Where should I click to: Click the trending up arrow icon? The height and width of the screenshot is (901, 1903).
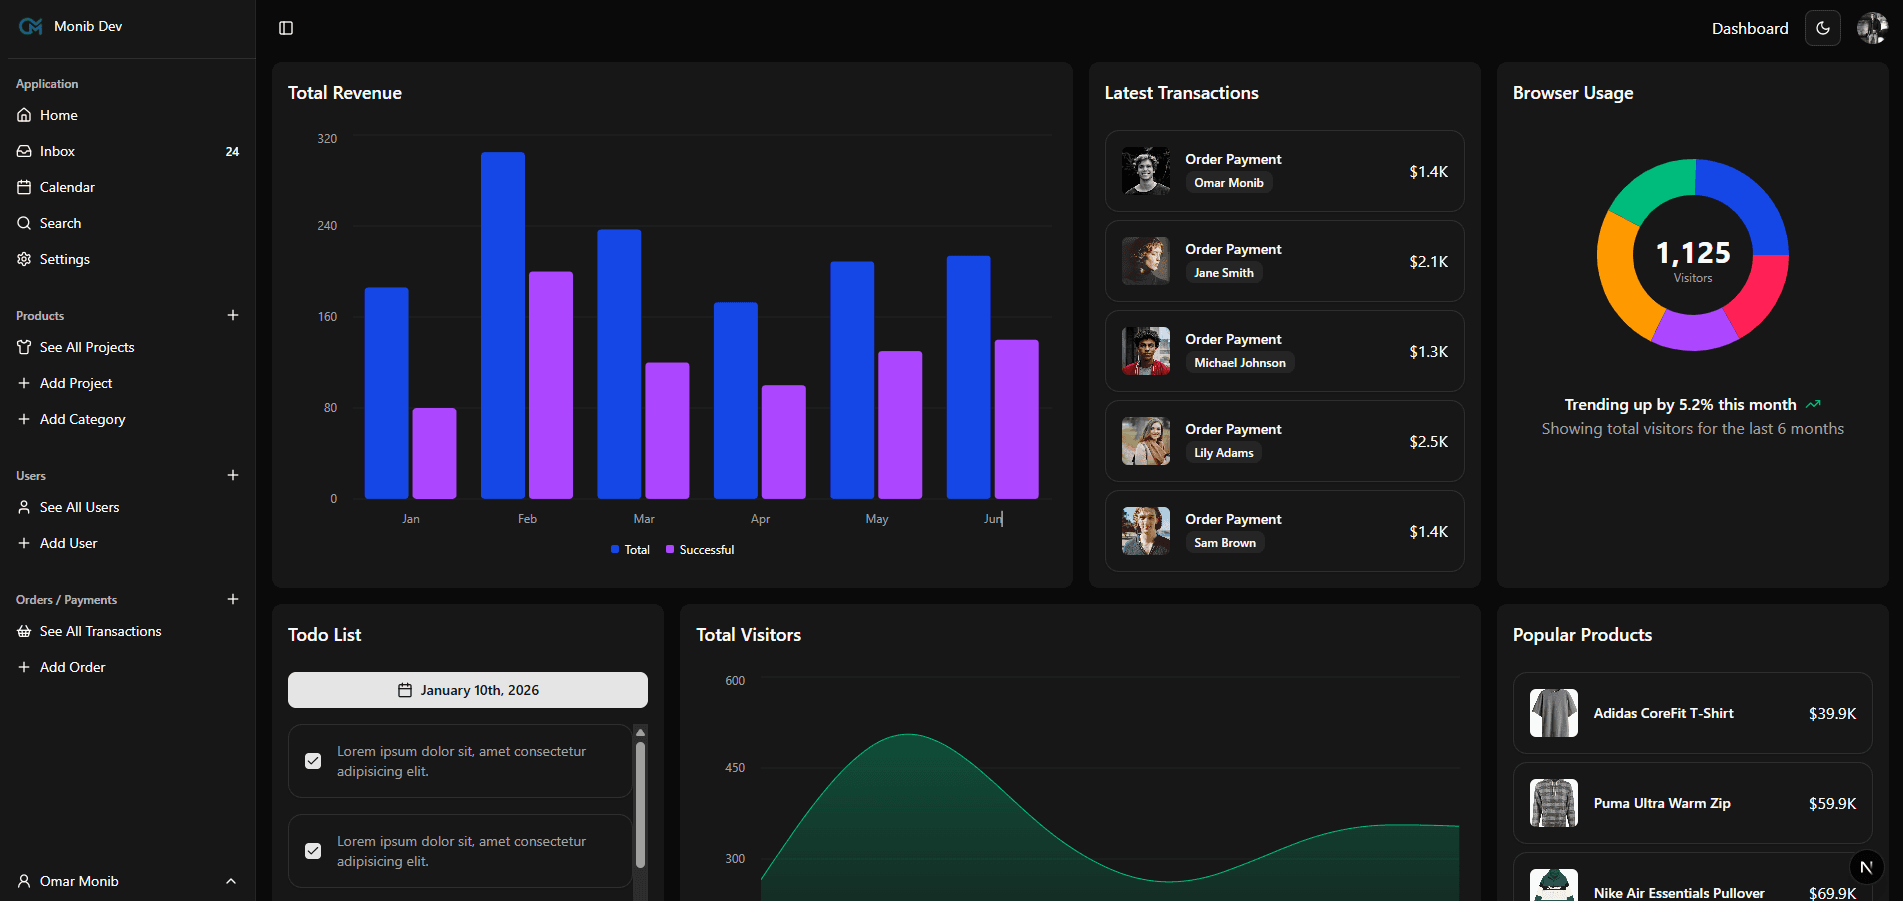pyautogui.click(x=1813, y=404)
